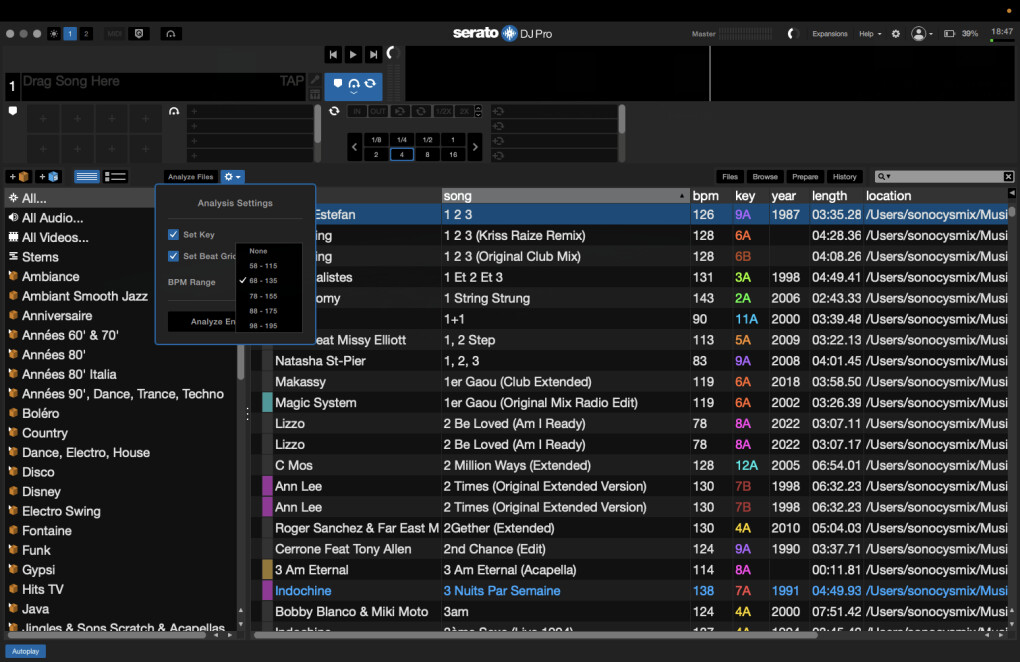Click the previous track playback button
The width and height of the screenshot is (1020, 662).
[333, 55]
